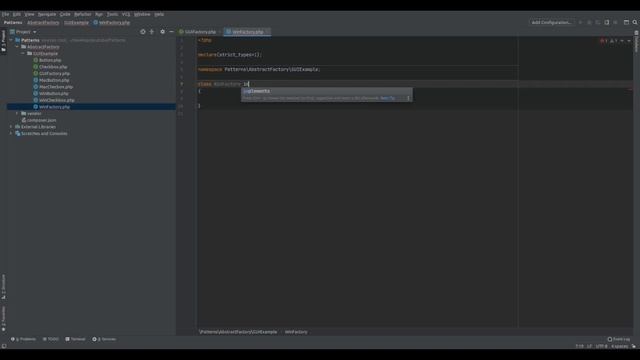Click bottom breadcrumb \Patterns\AbstractFactory\GUIExample
The image size is (640, 360).
[x=238, y=332]
